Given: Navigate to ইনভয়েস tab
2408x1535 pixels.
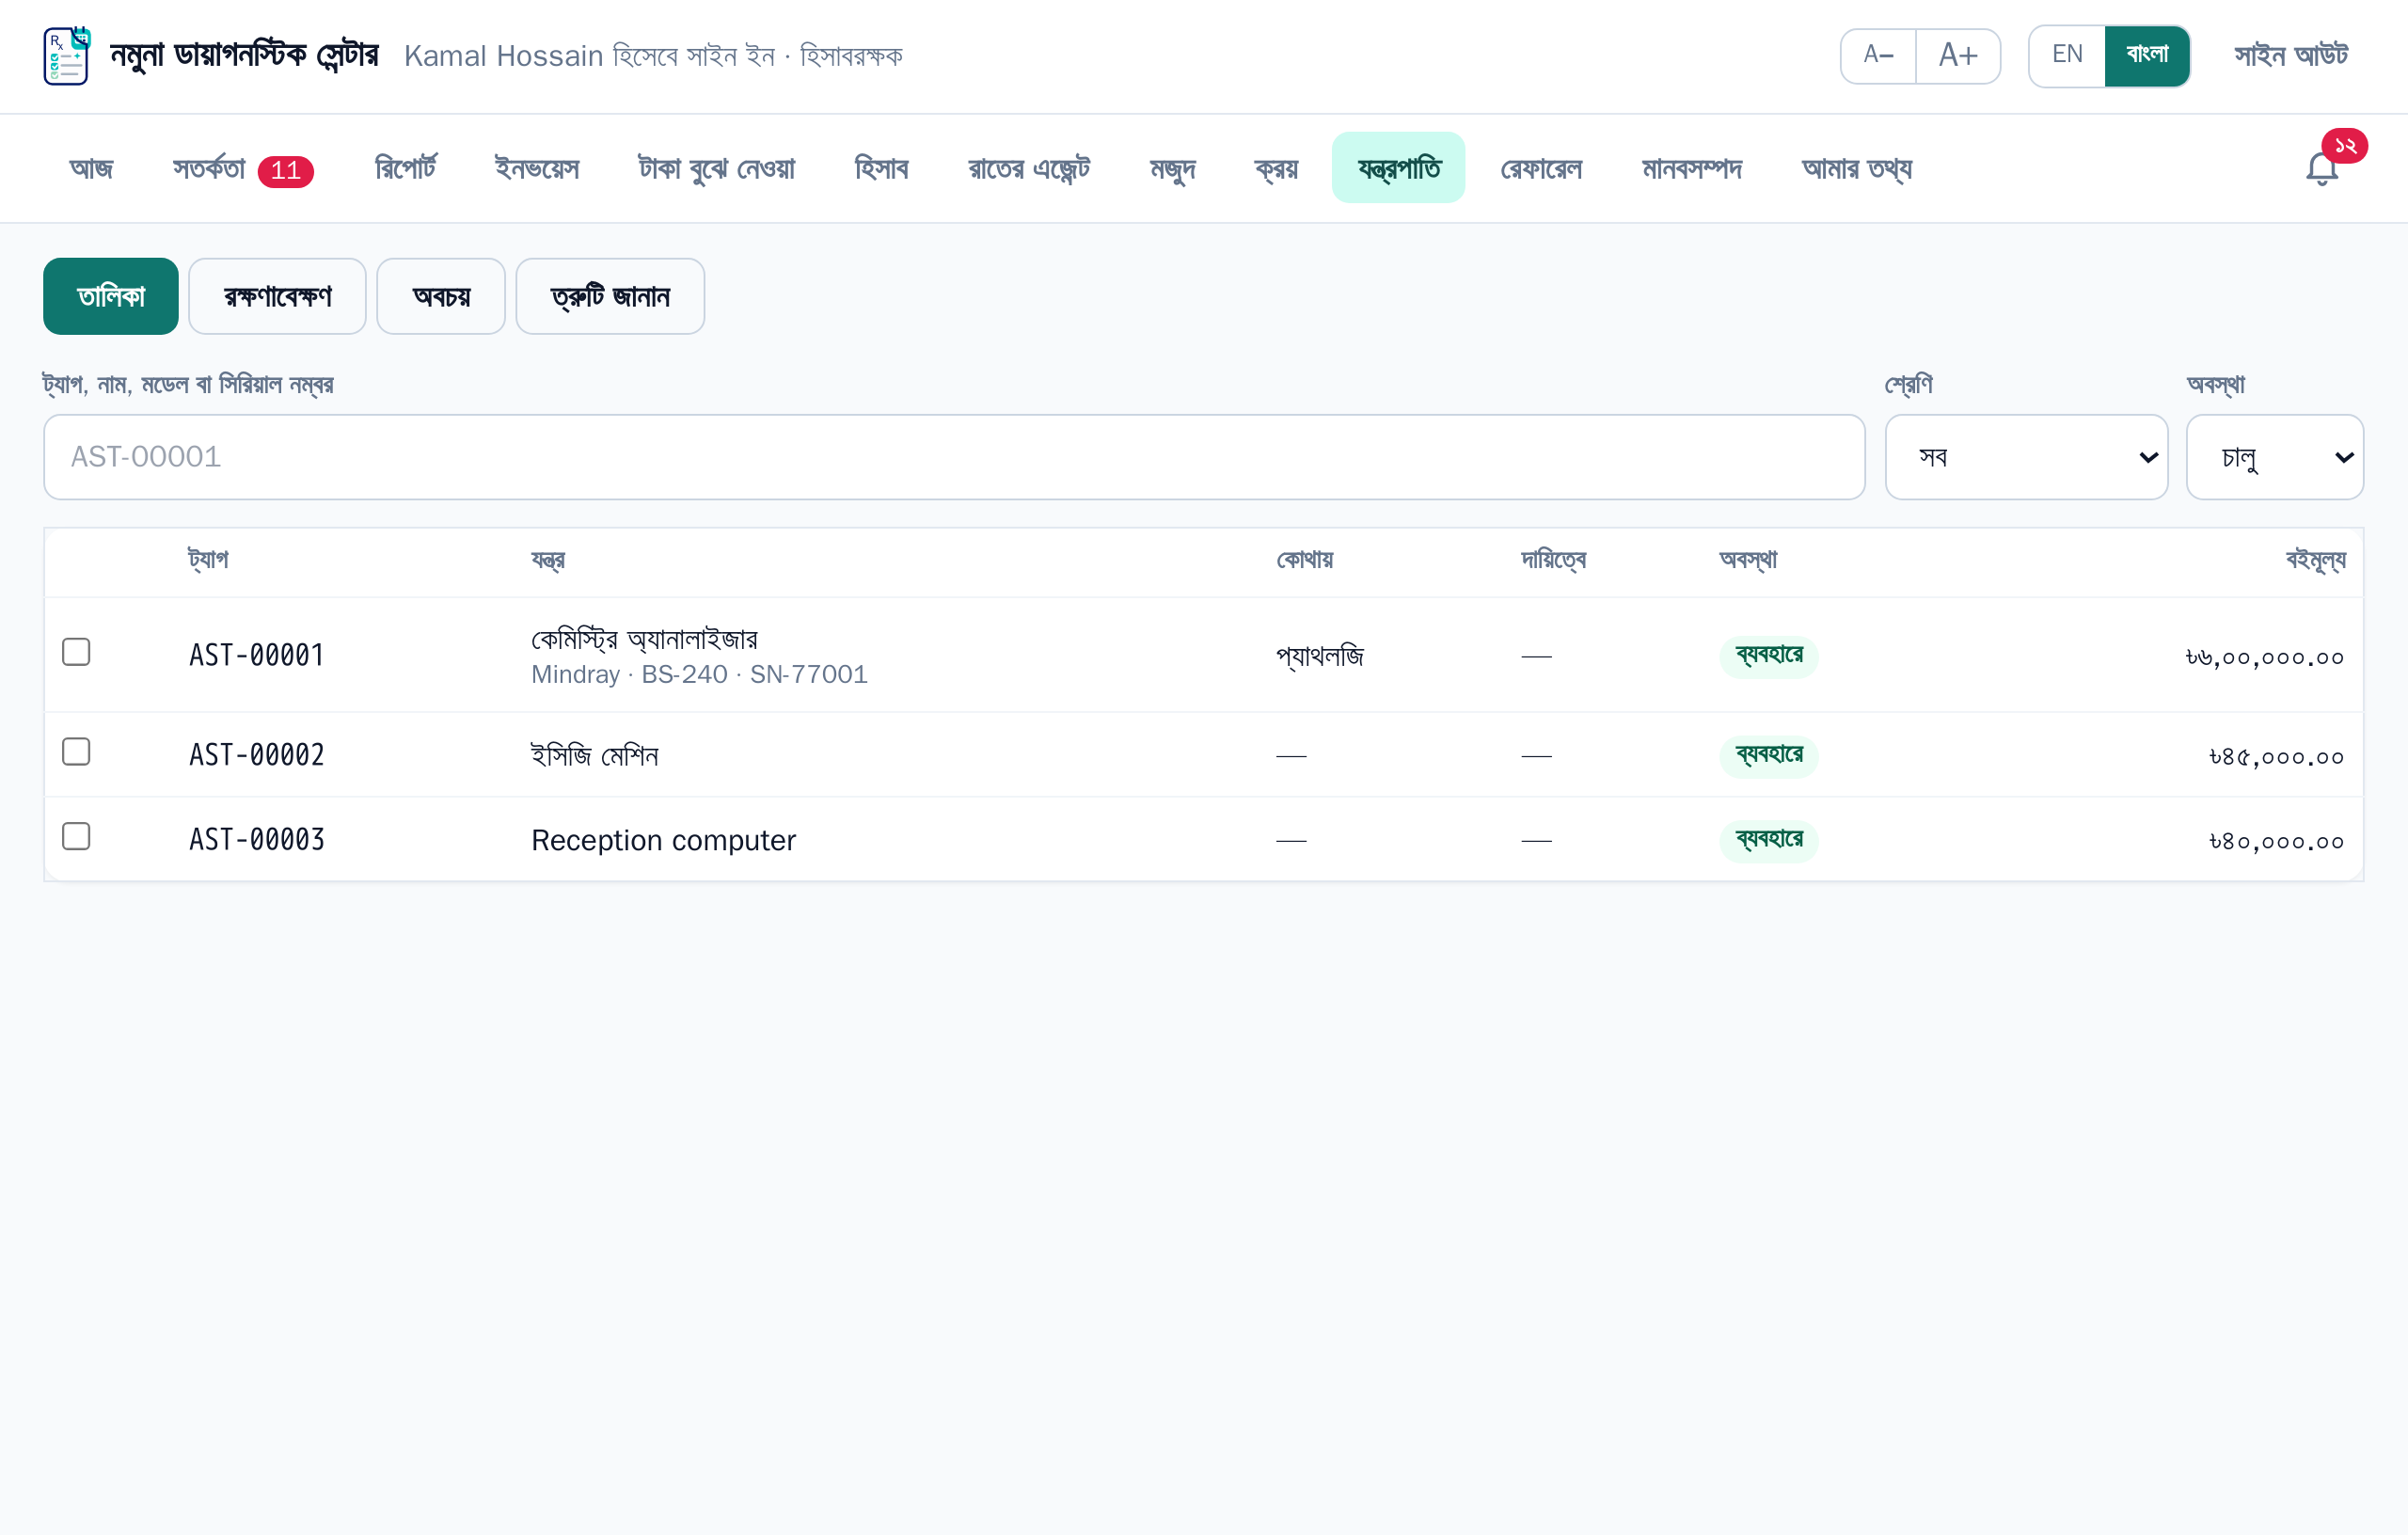Looking at the screenshot, I should 537,168.
